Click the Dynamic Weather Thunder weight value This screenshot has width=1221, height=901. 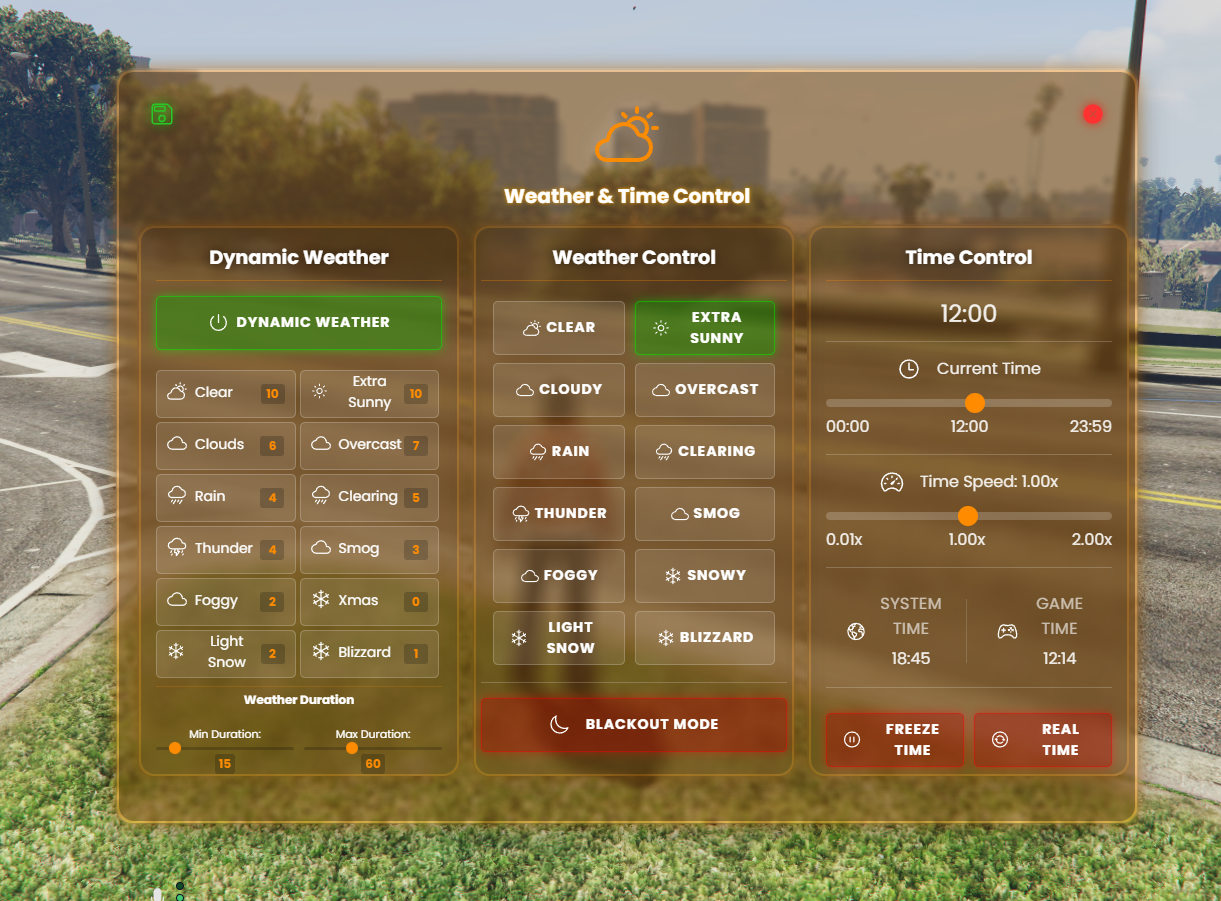pyautogui.click(x=272, y=550)
